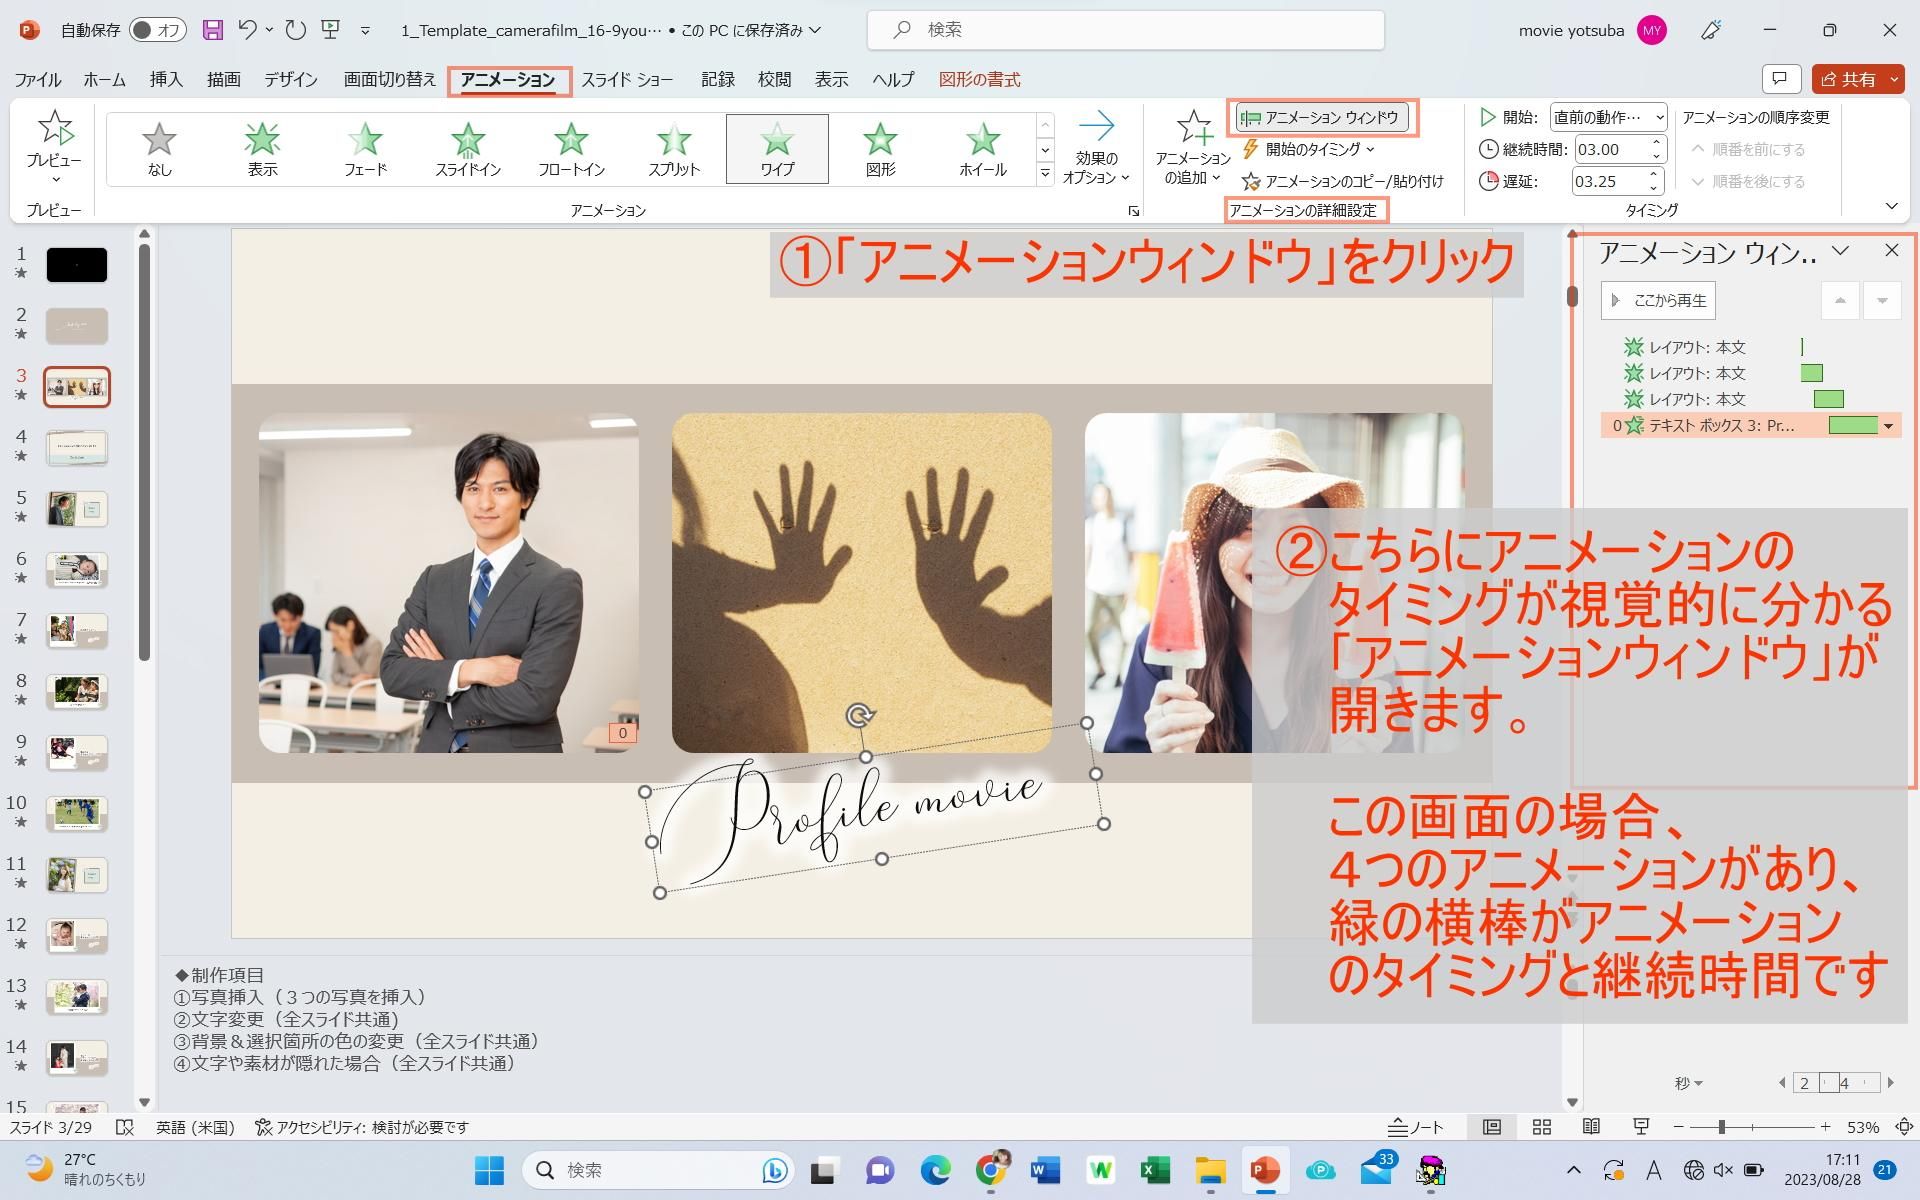Open the Home (ホーム) tab
Viewport: 1920px width, 1200px height.
[104, 80]
